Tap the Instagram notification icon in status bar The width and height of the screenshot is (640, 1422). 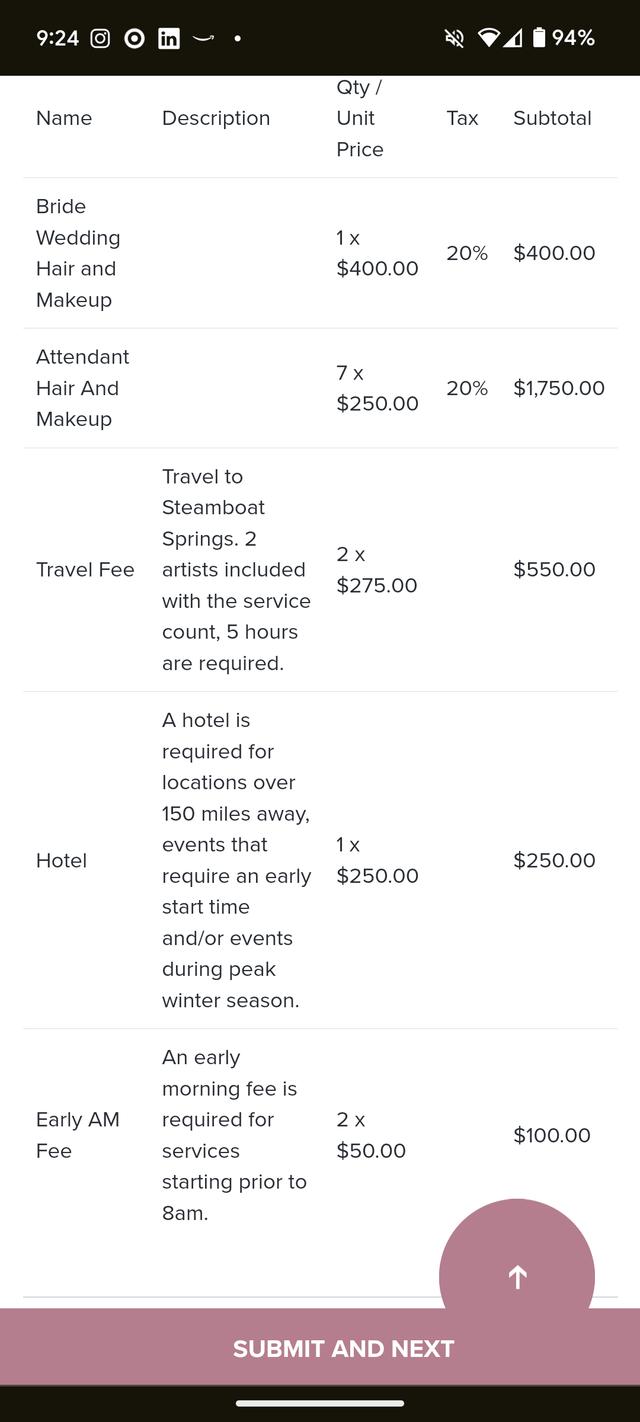click(100, 38)
